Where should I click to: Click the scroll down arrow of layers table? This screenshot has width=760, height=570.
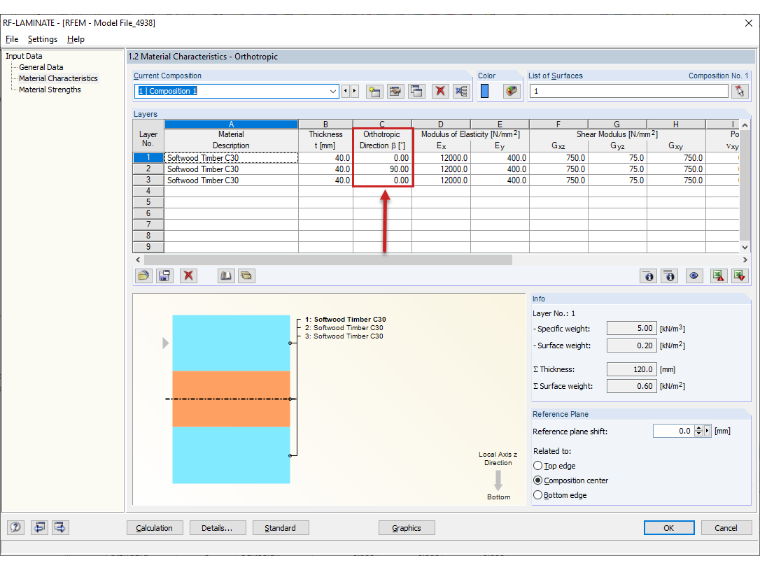[x=745, y=247]
